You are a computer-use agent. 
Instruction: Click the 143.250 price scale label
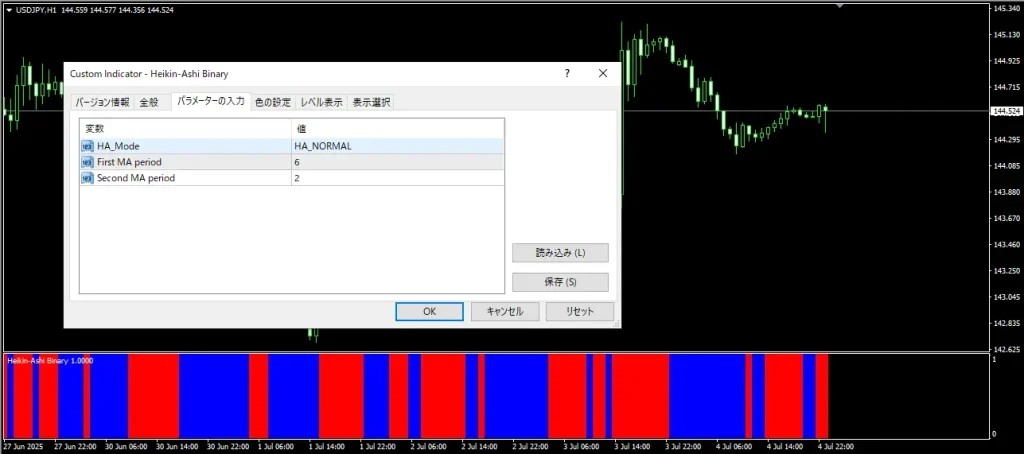point(1007,270)
